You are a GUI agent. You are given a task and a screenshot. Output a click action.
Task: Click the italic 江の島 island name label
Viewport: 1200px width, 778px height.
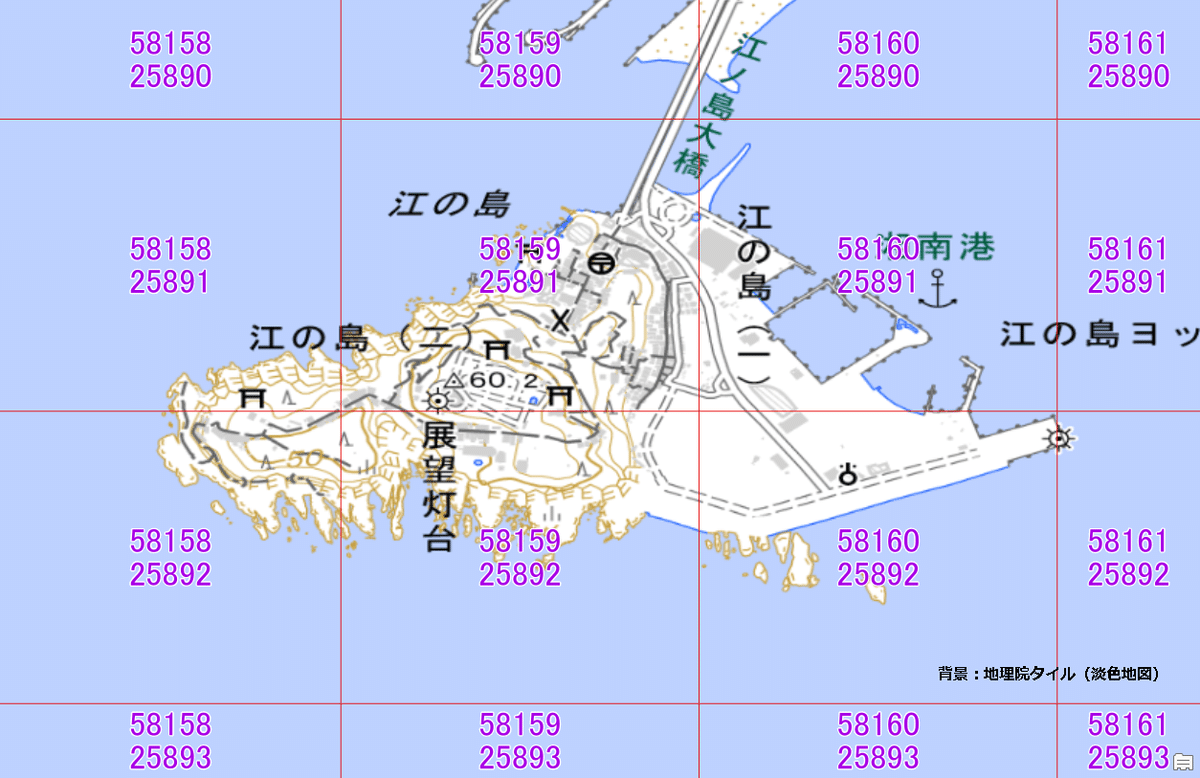click(x=450, y=205)
